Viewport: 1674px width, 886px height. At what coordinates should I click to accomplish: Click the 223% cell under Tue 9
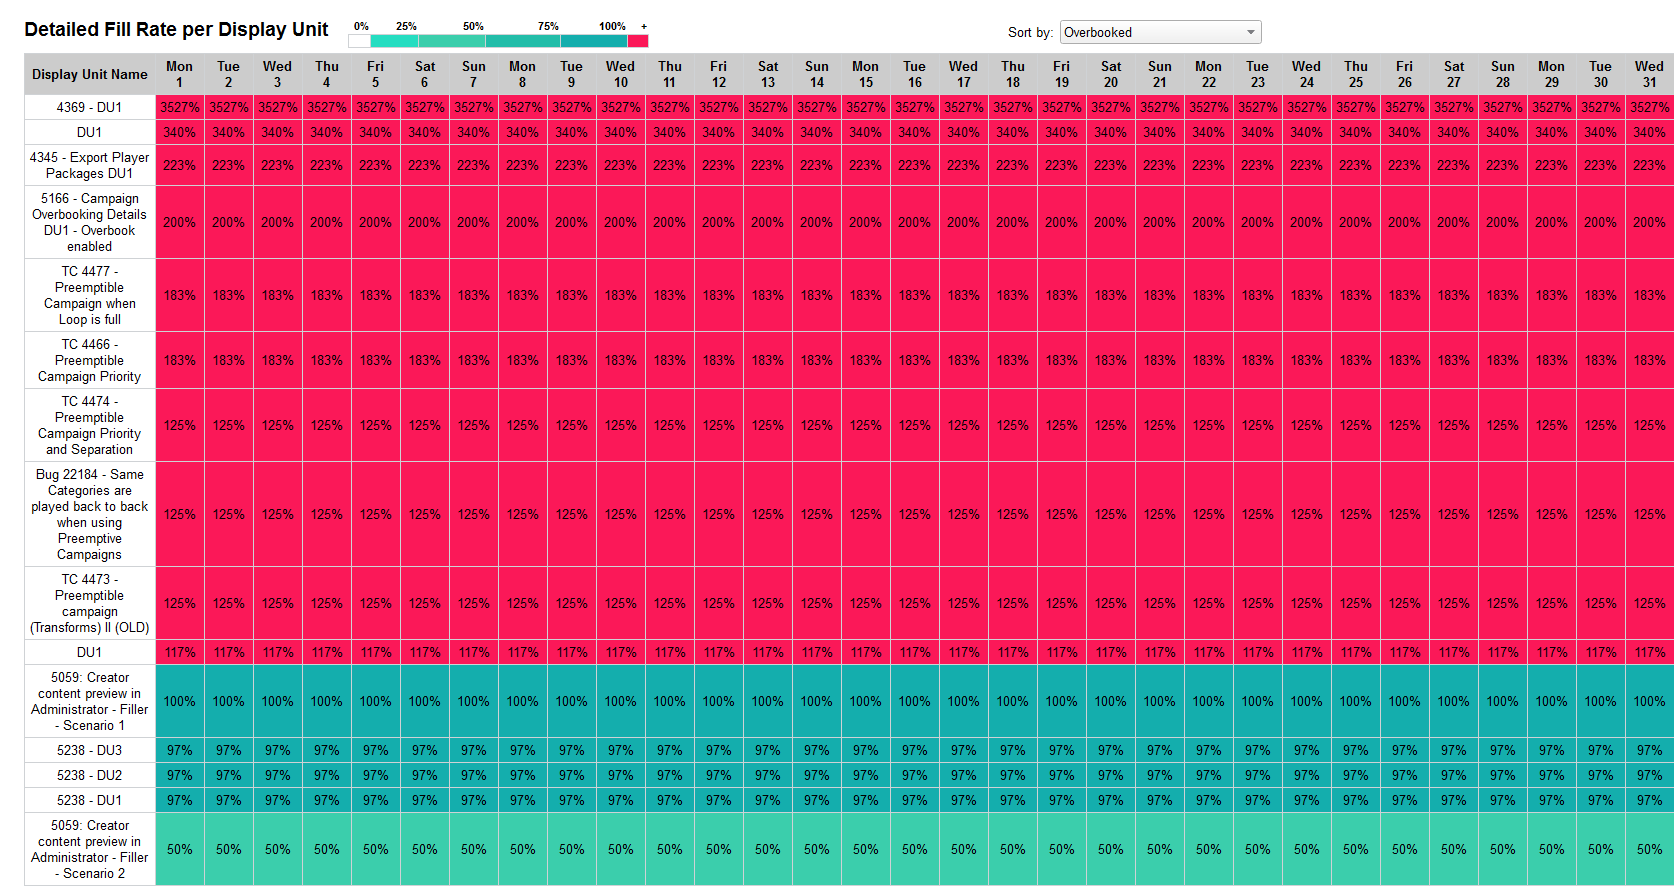pyautogui.click(x=572, y=165)
